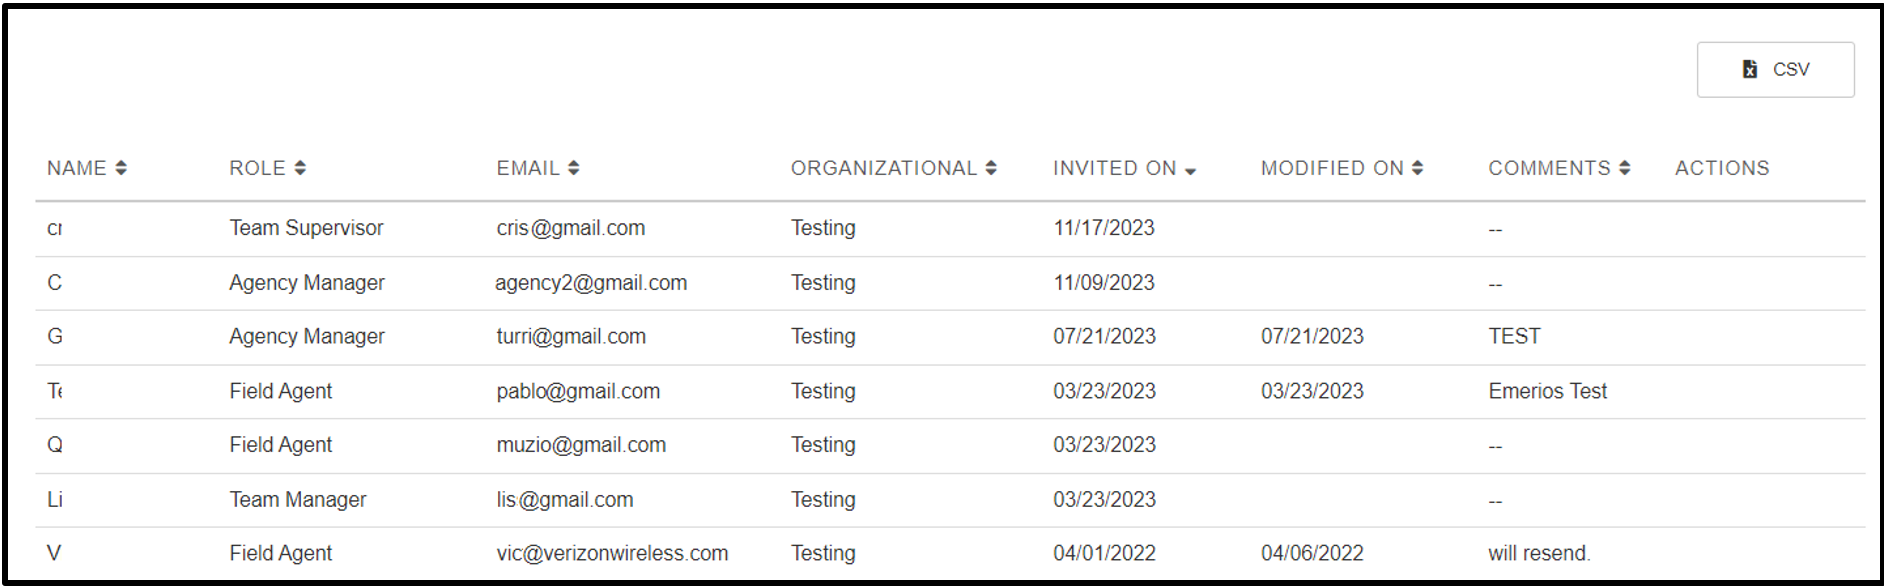The height and width of the screenshot is (586, 1884).
Task: Click the turri@gmail.com email entry
Action: [x=571, y=337]
